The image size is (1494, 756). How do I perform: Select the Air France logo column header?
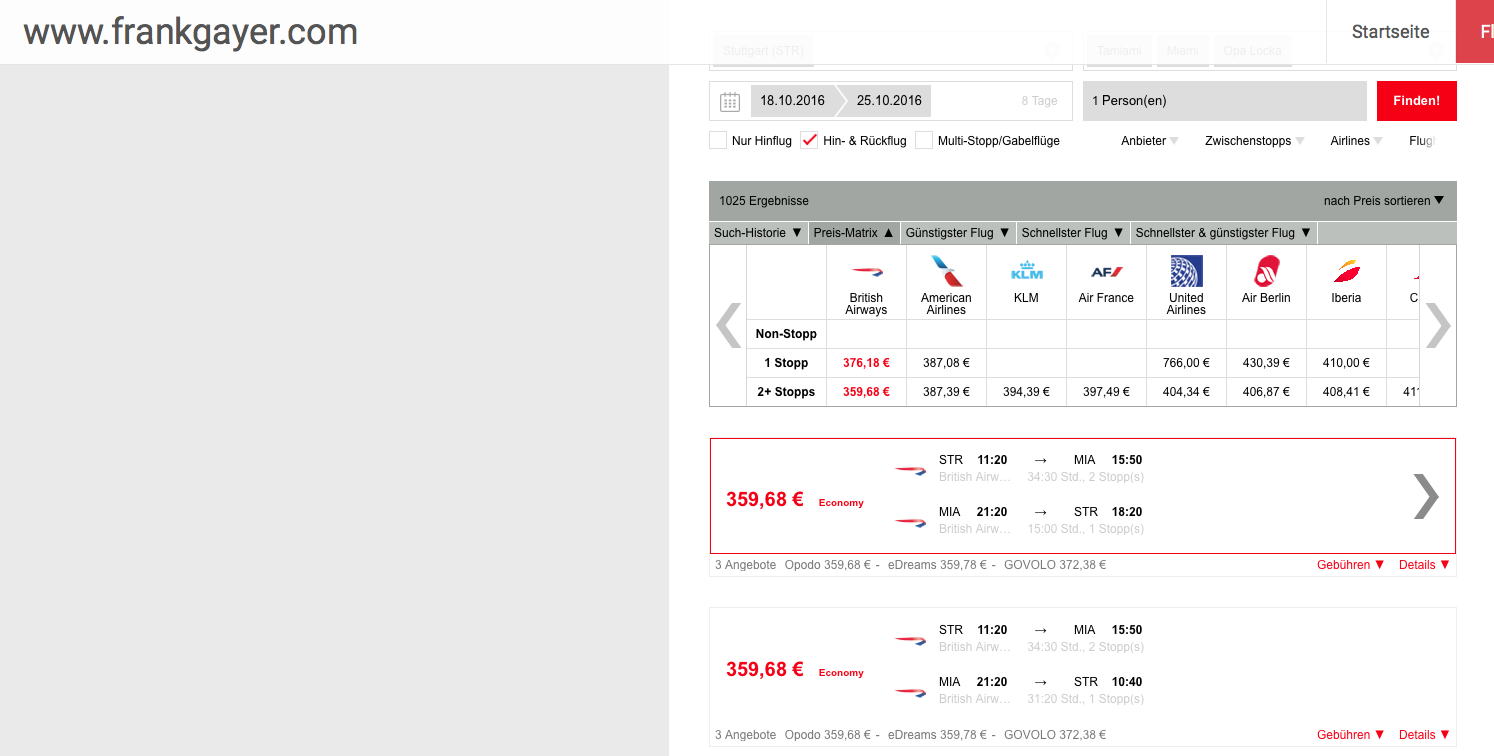(1106, 271)
